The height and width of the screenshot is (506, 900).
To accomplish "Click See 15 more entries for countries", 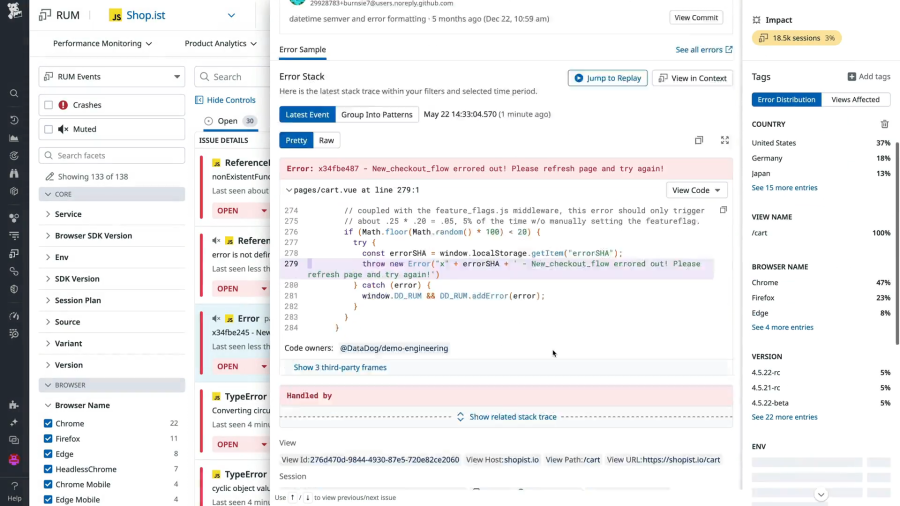I will click(x=784, y=188).
